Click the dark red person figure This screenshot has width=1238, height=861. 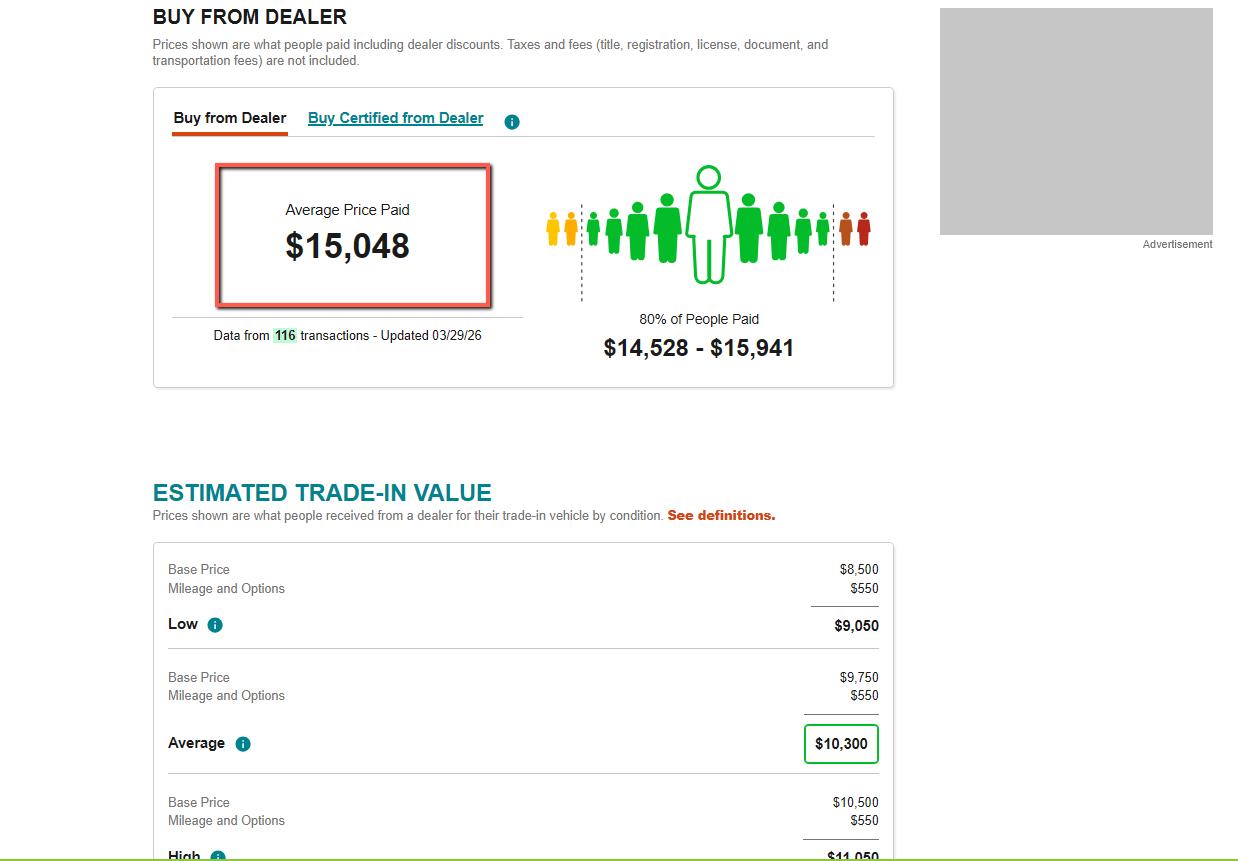(x=864, y=228)
